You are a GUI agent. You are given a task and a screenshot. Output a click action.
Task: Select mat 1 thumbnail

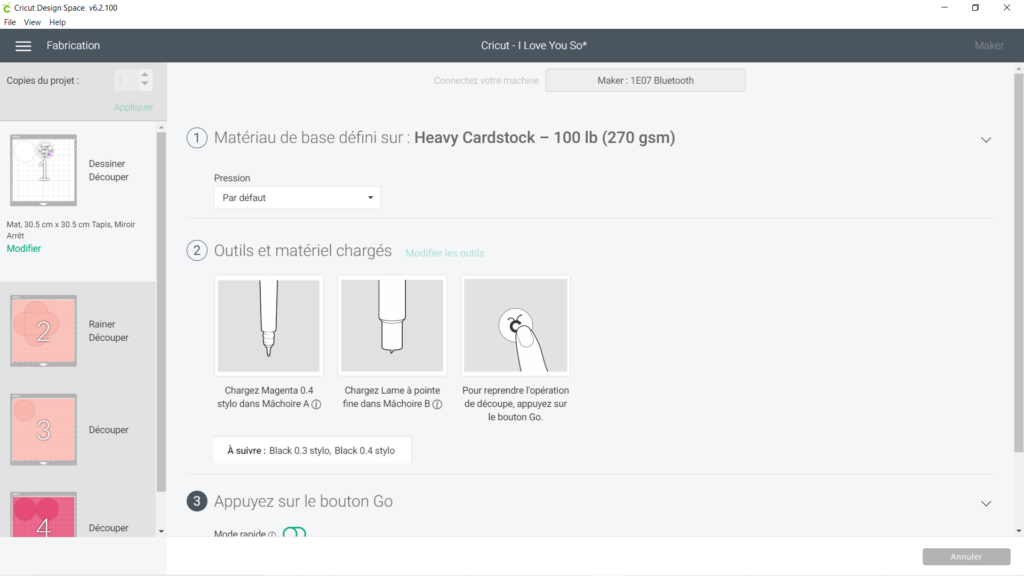(43, 170)
